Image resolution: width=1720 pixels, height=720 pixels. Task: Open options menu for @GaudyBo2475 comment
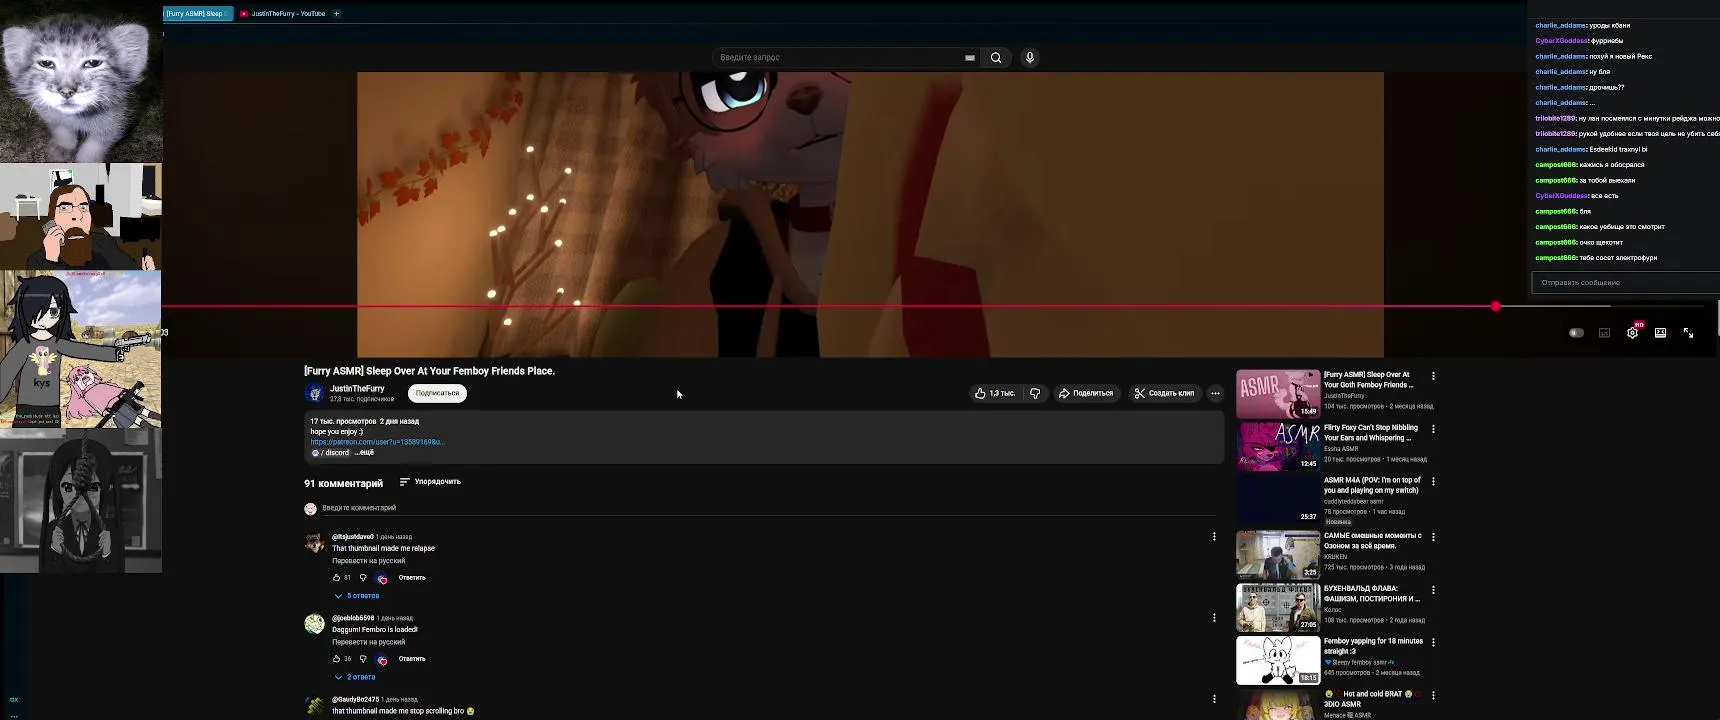click(1214, 698)
